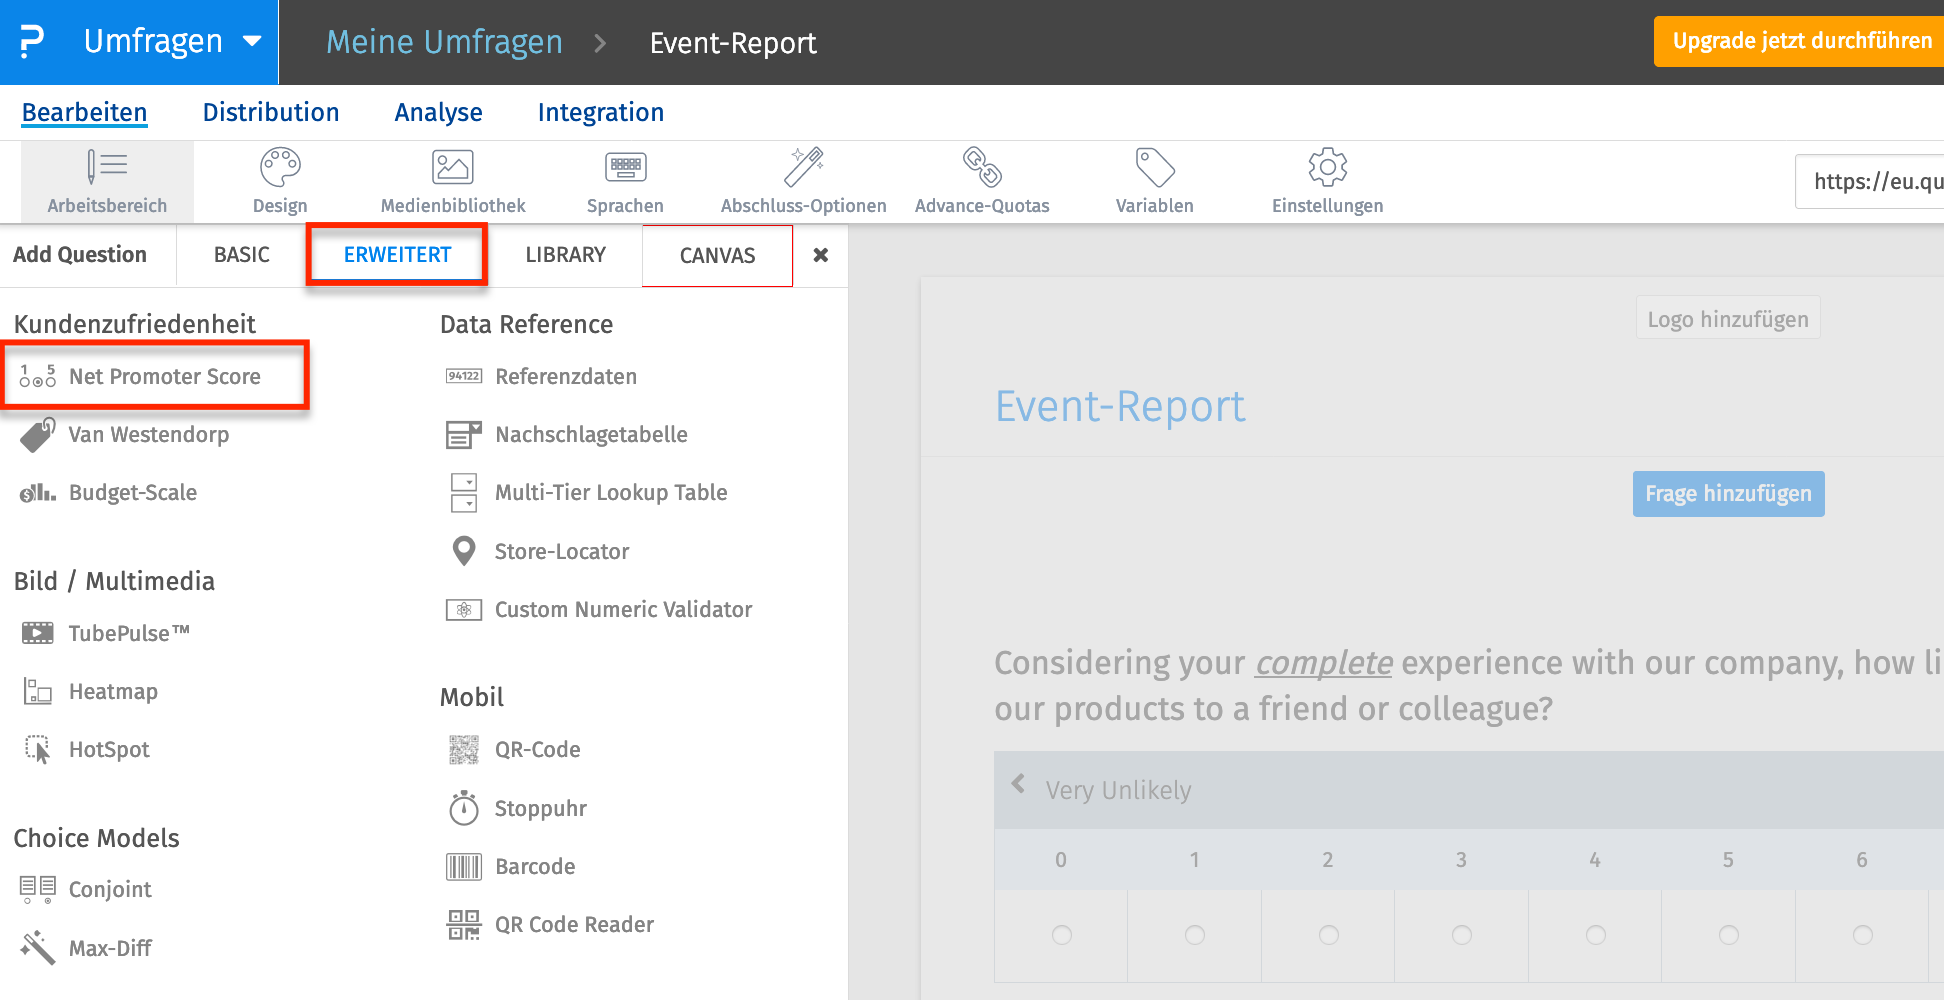Click Upgrade jetzt durchführen button

[1801, 41]
